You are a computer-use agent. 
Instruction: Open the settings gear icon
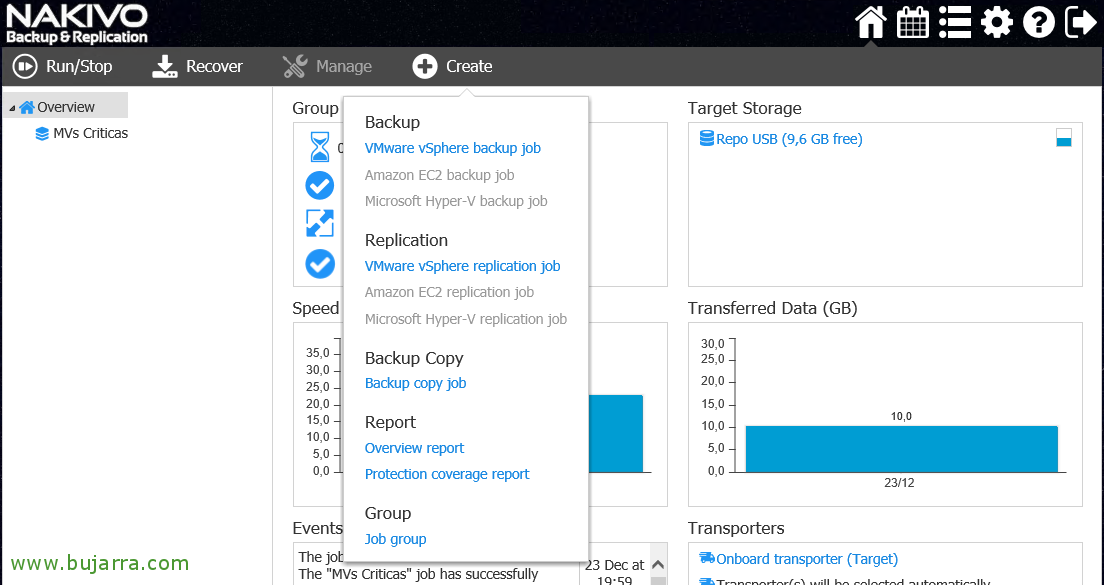(996, 23)
